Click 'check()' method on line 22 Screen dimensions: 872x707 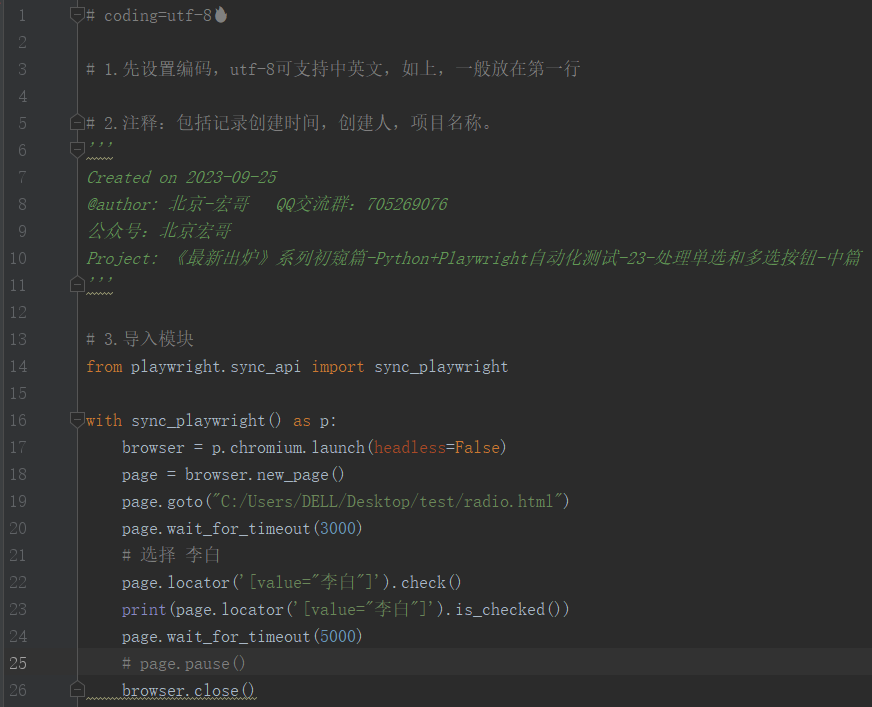coord(431,582)
